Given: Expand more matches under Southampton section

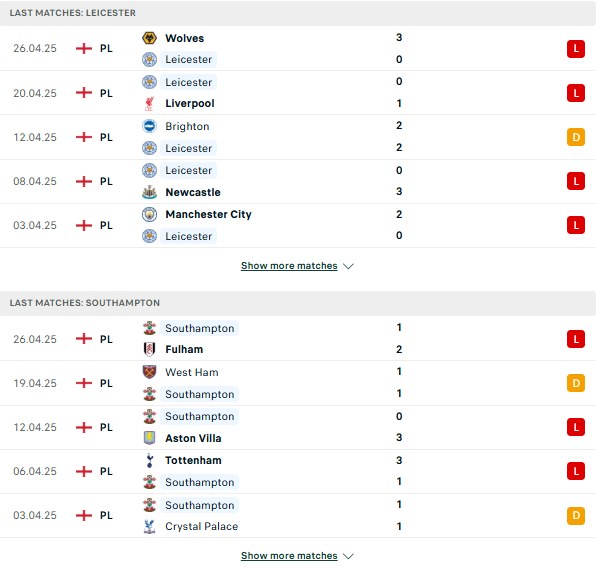Looking at the screenshot, I should pos(289,556).
